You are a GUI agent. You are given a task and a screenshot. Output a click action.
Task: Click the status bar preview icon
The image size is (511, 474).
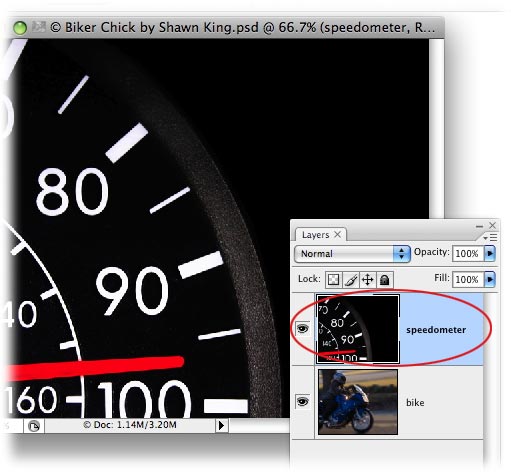click(34, 426)
